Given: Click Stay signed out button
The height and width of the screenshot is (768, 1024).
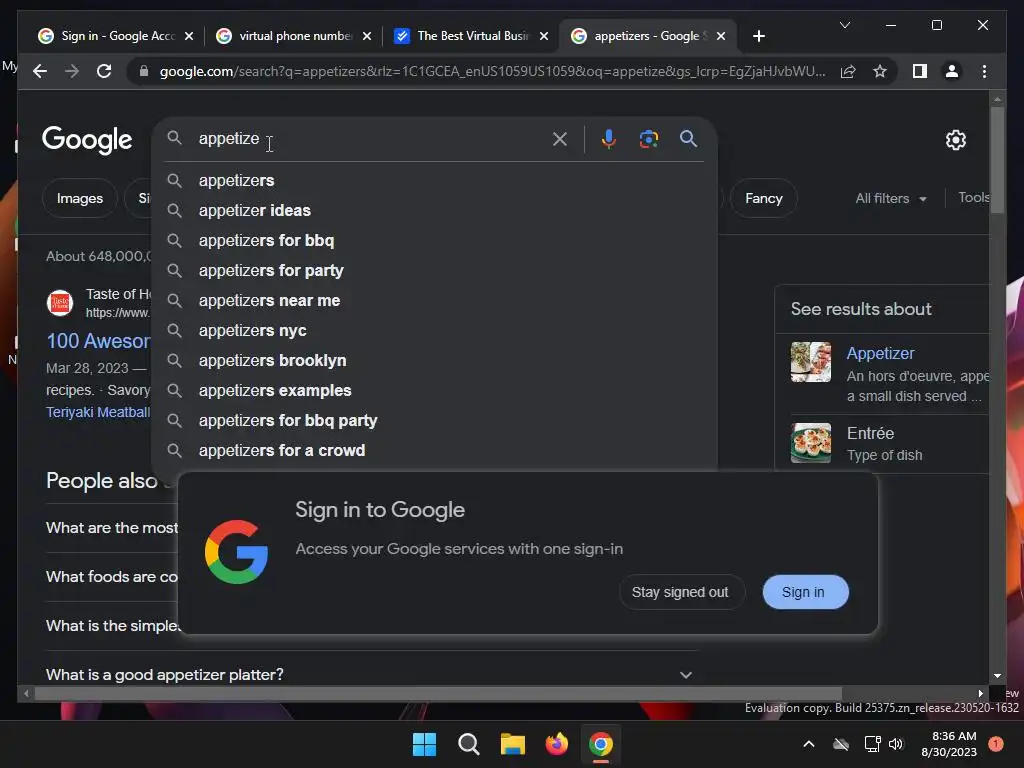Looking at the screenshot, I should tap(680, 592).
